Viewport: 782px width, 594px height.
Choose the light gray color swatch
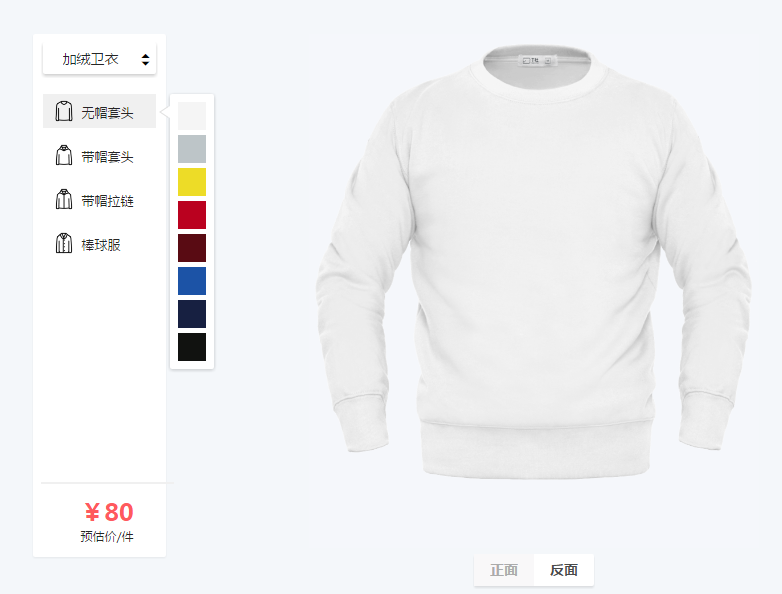pyautogui.click(x=192, y=149)
